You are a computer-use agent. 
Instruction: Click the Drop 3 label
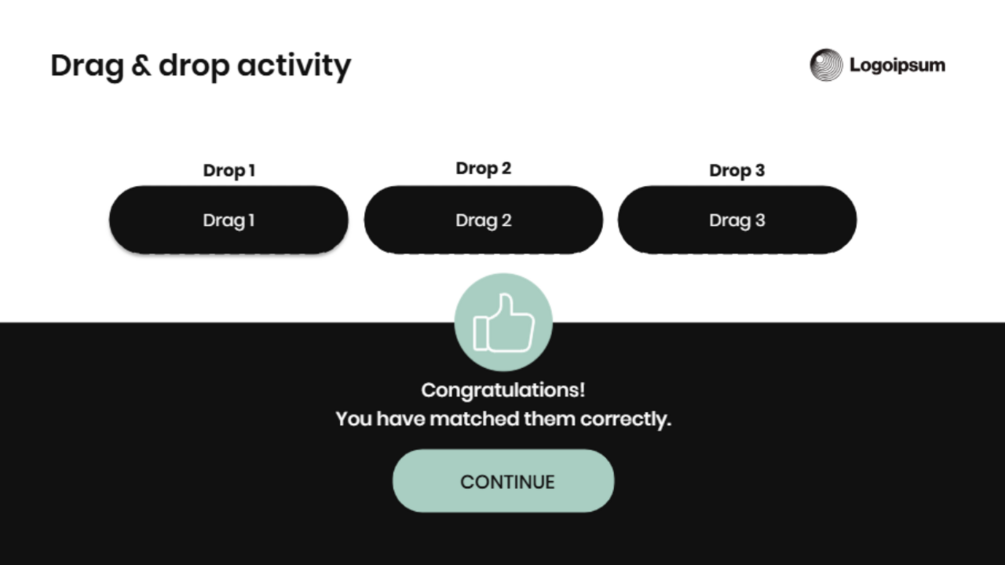(x=737, y=170)
